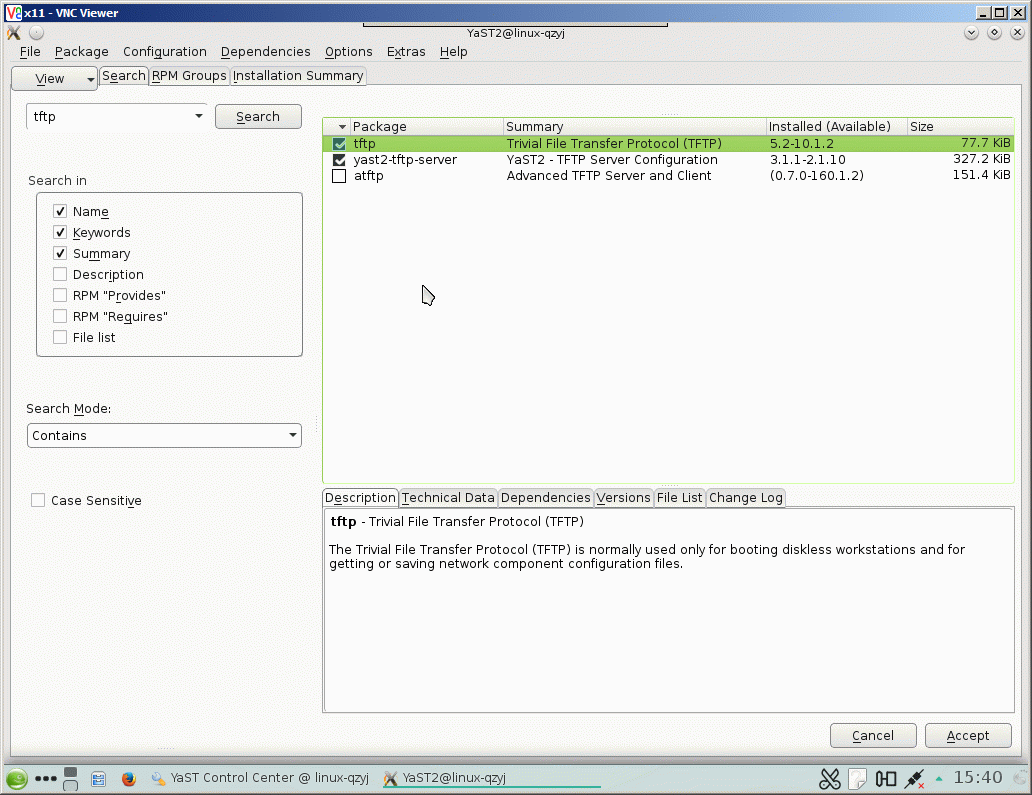This screenshot has width=1032, height=795.
Task: Open the package Dependencies details tab
Action: (x=546, y=498)
